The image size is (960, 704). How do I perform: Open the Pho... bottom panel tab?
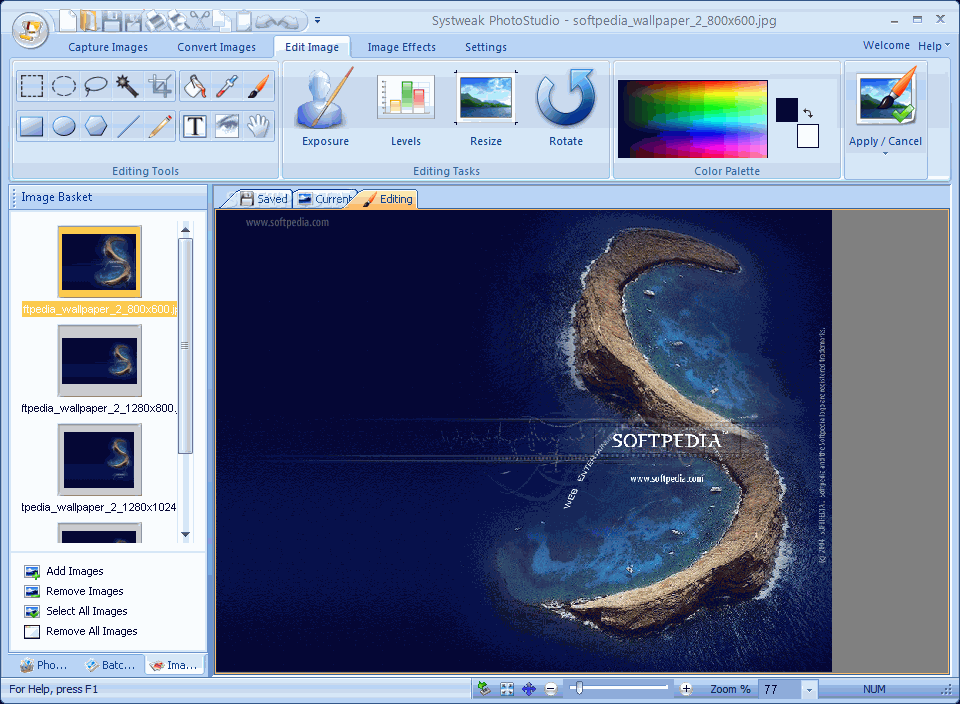(43, 665)
